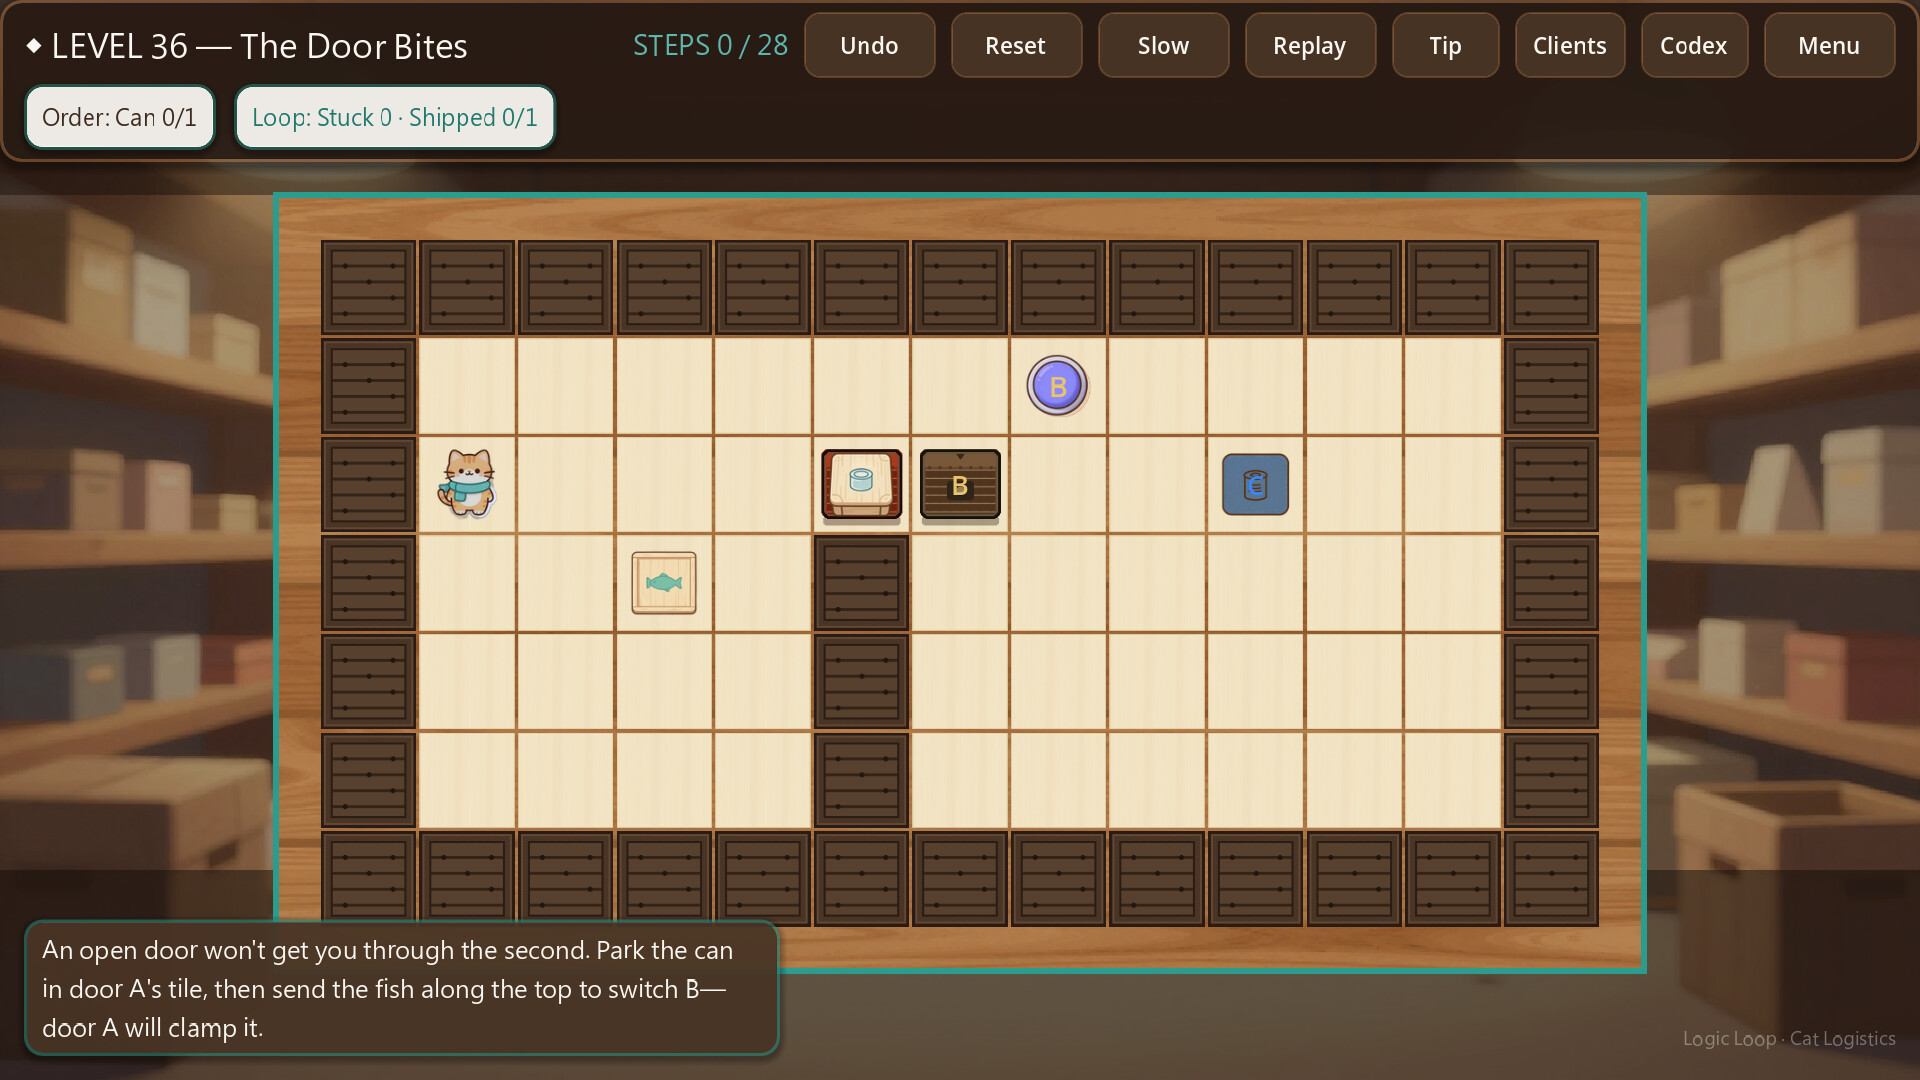
Task: Click the purple round B switch
Action: coord(1057,386)
